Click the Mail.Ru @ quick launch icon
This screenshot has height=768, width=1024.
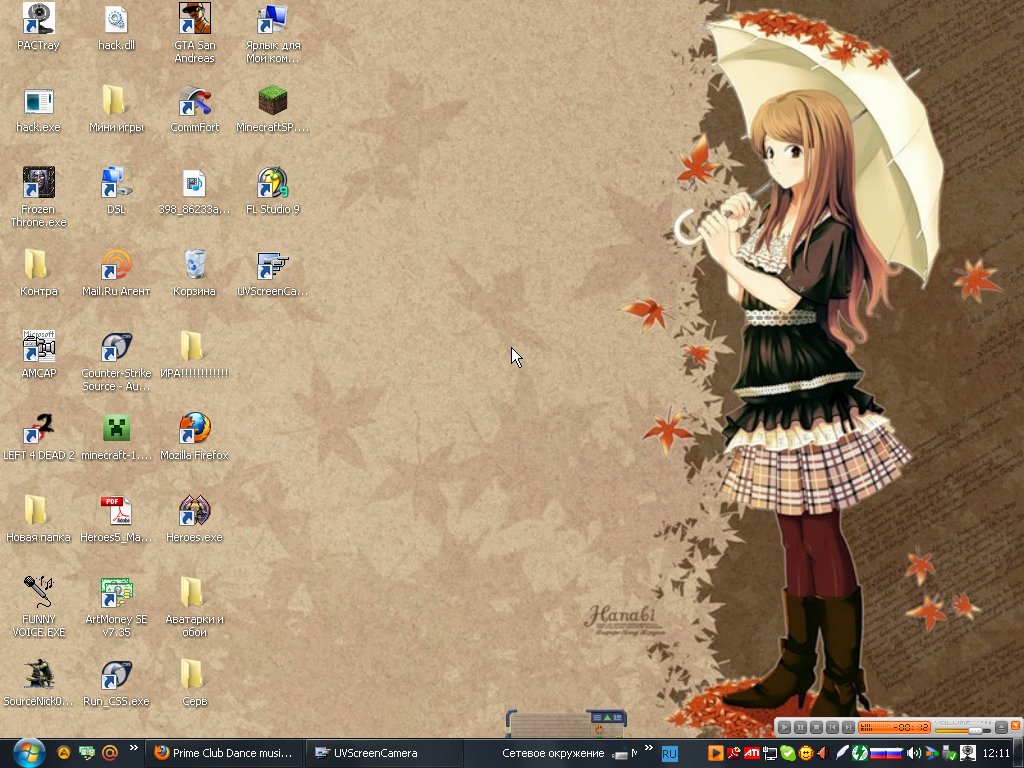[110, 753]
